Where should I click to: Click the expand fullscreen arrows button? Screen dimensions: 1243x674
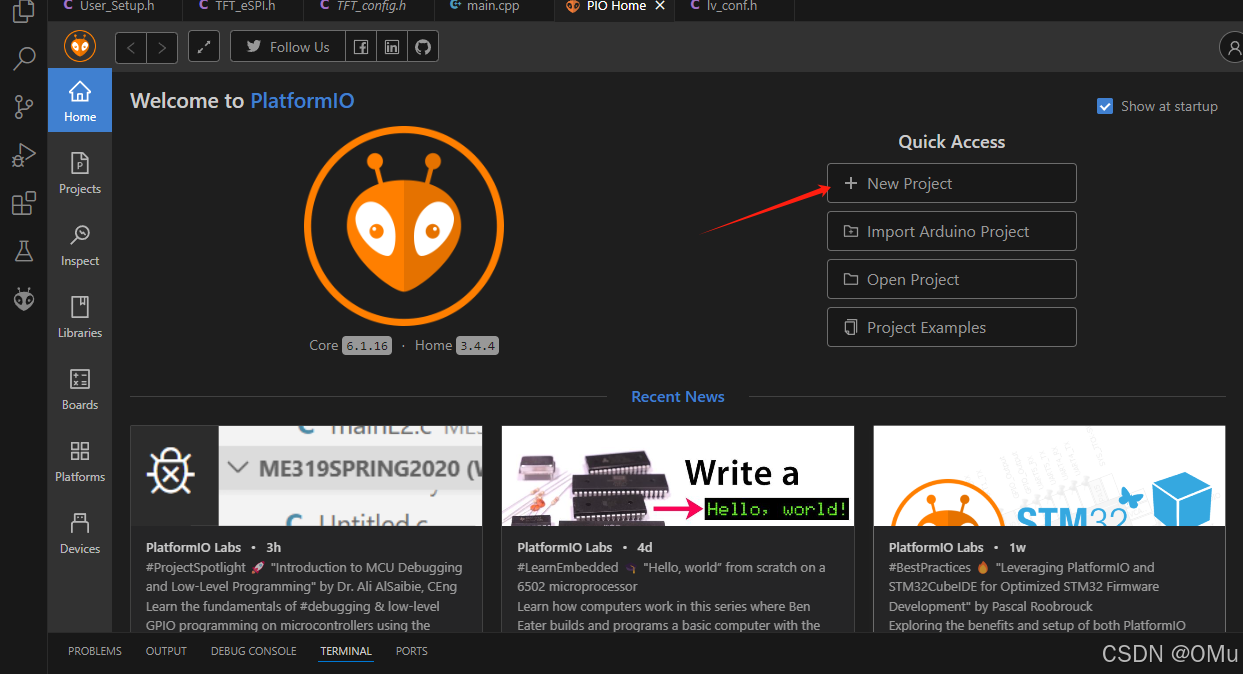(204, 47)
